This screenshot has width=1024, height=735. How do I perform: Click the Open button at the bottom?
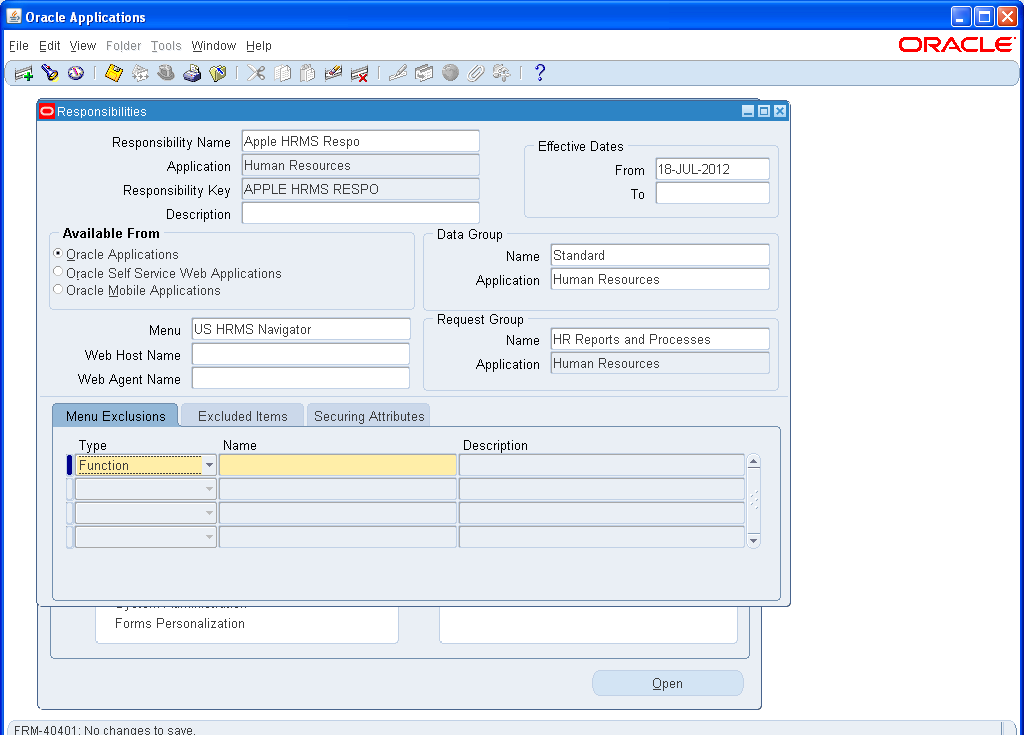click(x=667, y=682)
